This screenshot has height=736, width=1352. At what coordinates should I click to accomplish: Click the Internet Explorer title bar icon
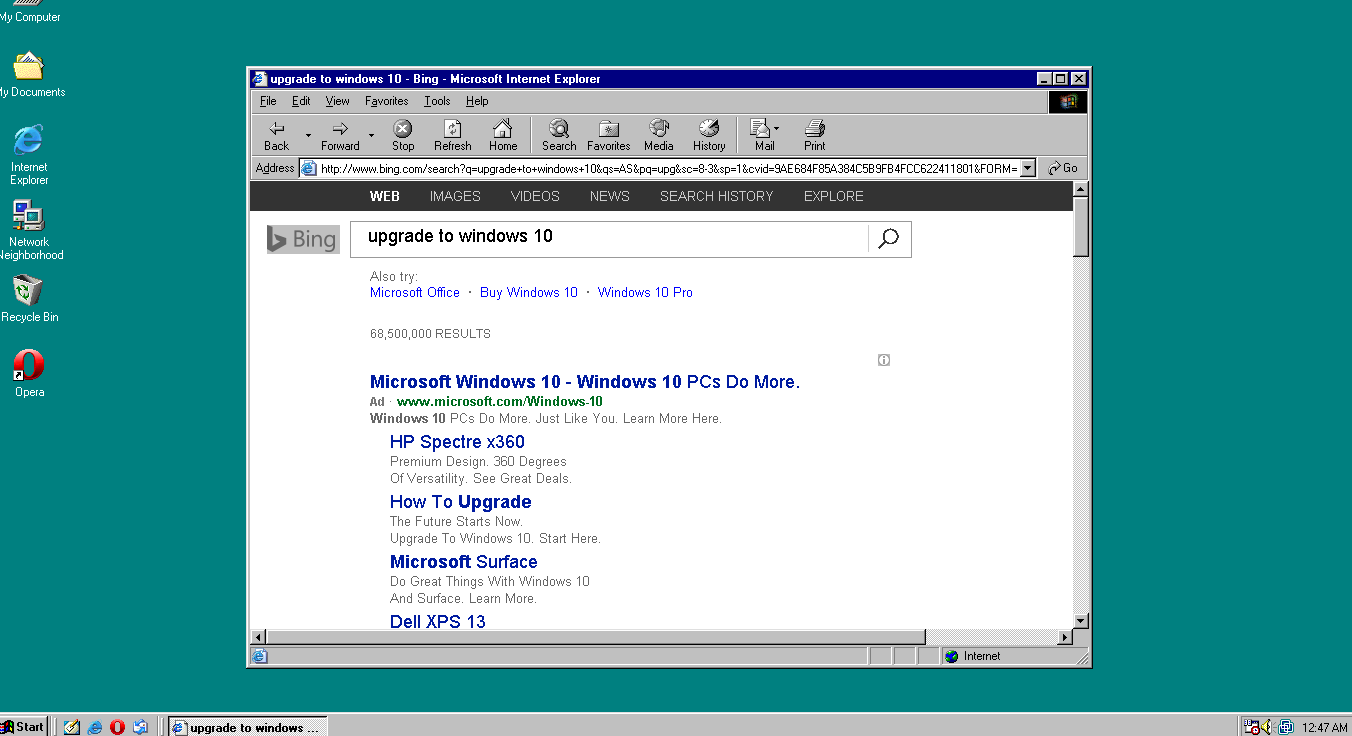tap(260, 79)
